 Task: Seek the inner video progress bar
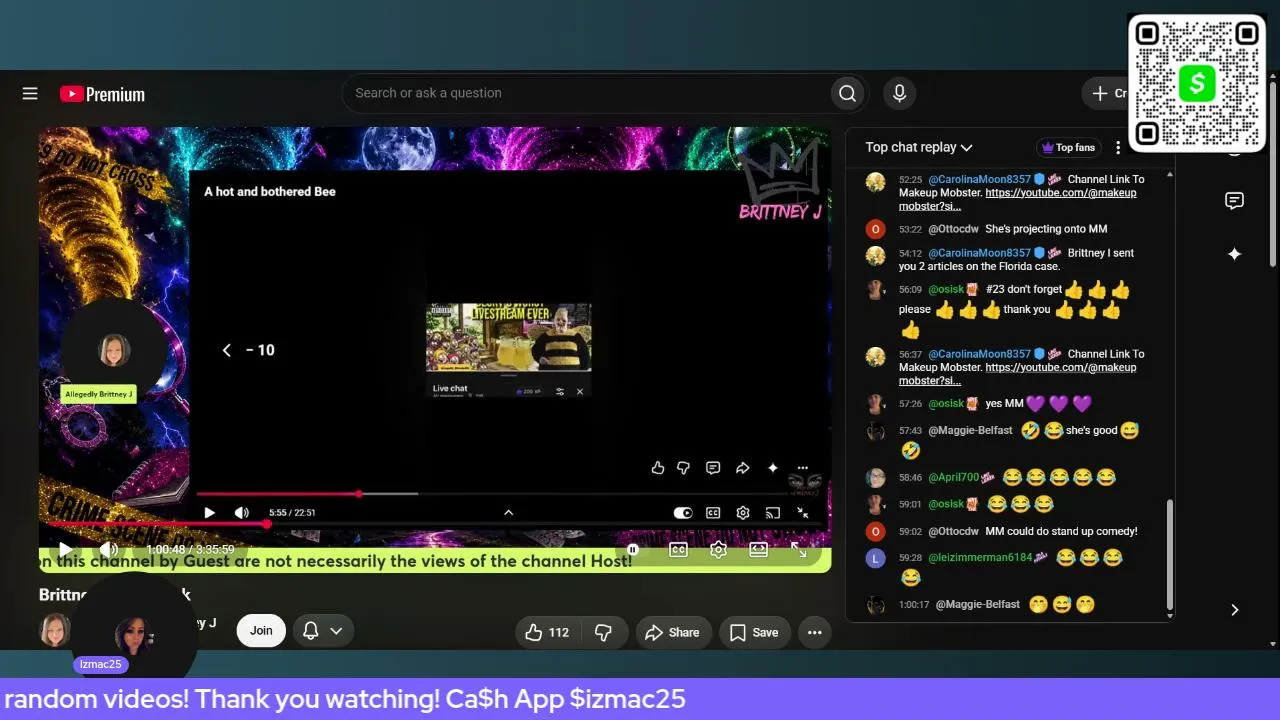pos(508,494)
